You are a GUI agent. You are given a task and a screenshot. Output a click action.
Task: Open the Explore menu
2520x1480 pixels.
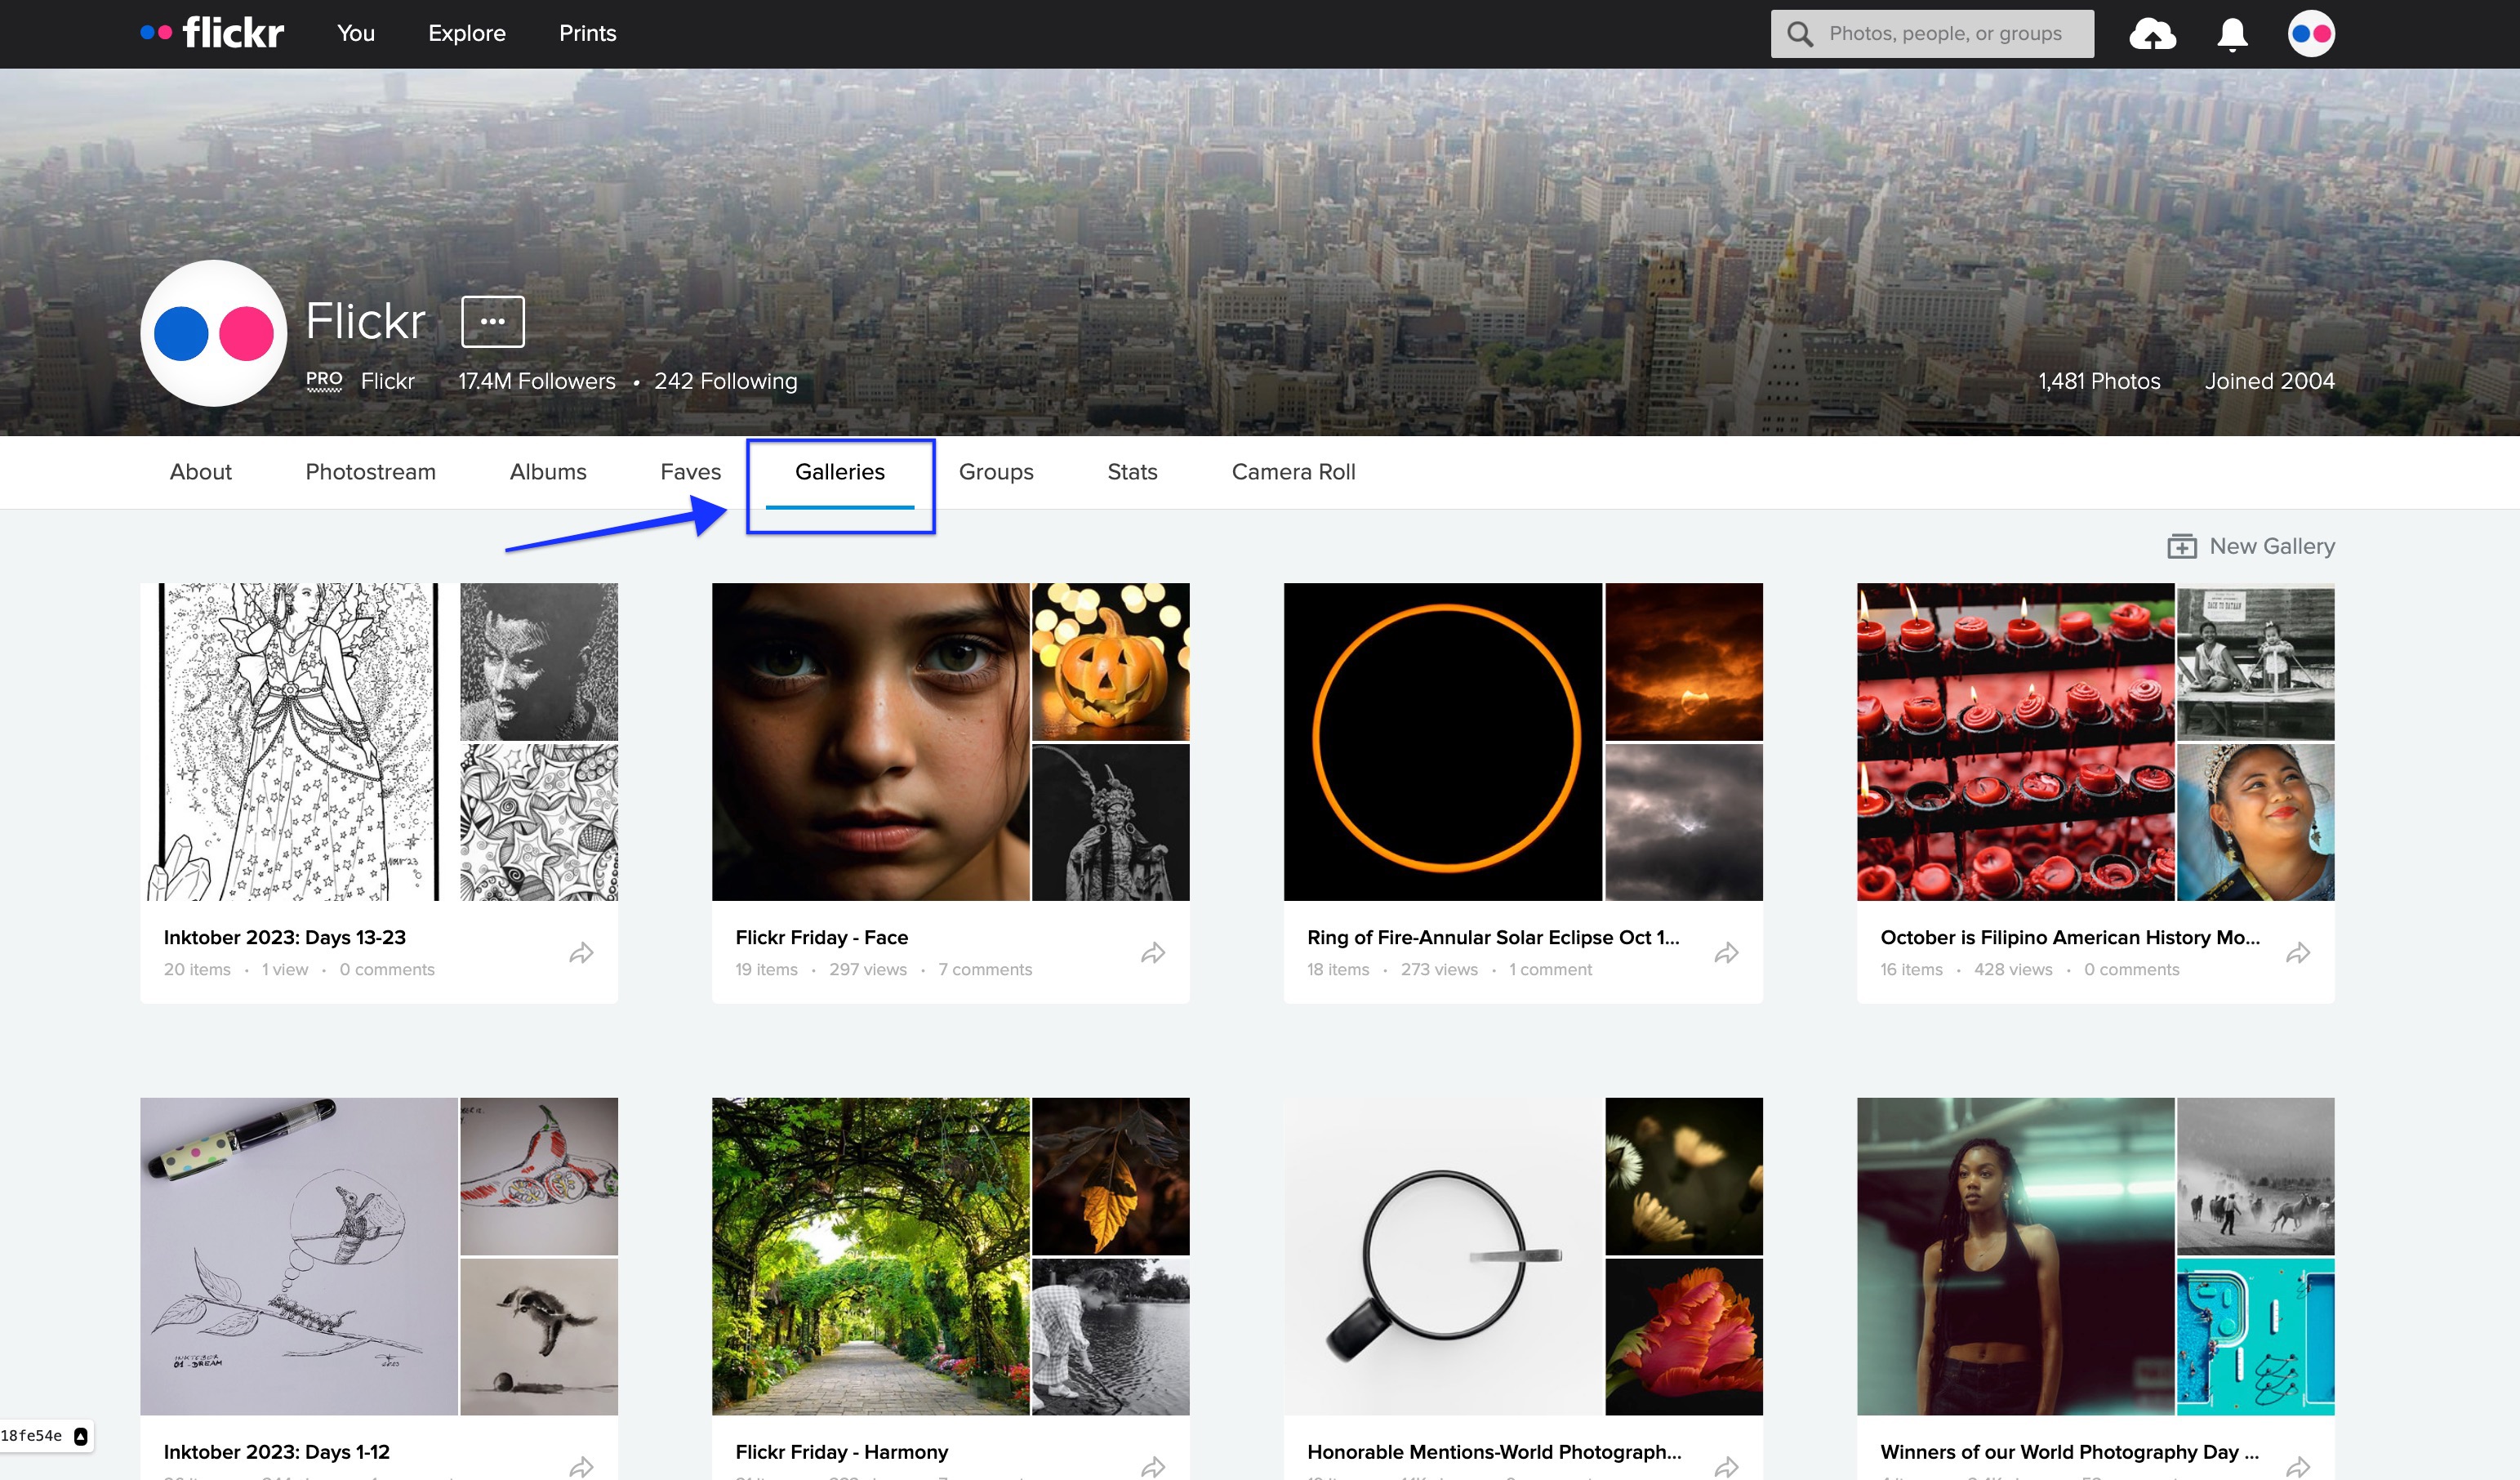(x=466, y=33)
